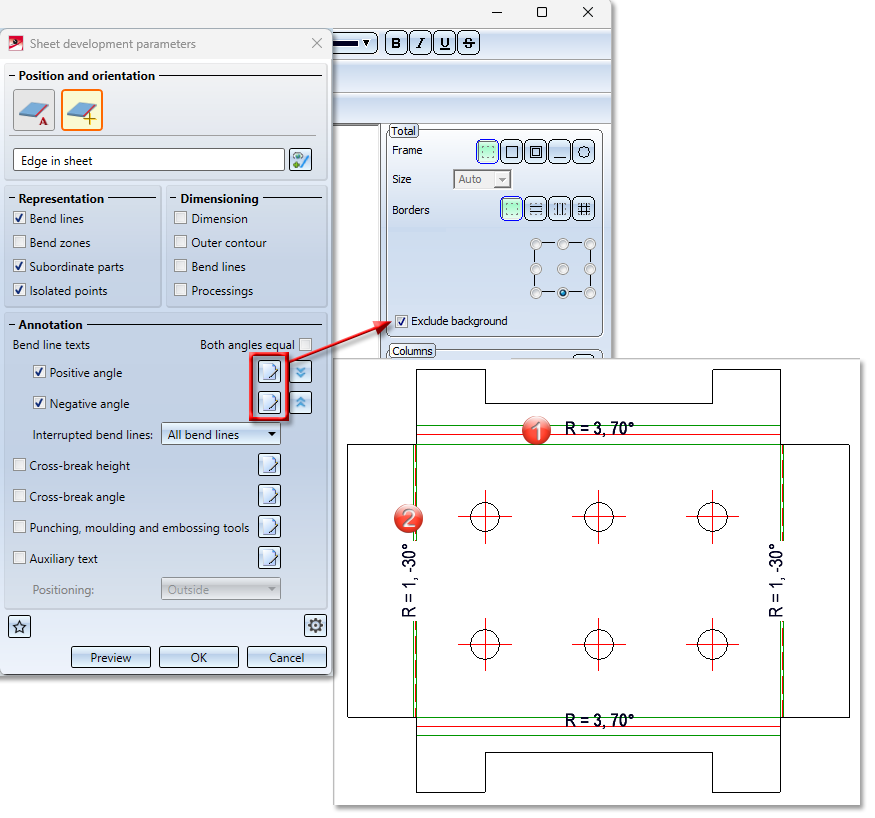Toggle Bold formatting button
Image resolution: width=875 pixels, height=818 pixels.
point(396,43)
